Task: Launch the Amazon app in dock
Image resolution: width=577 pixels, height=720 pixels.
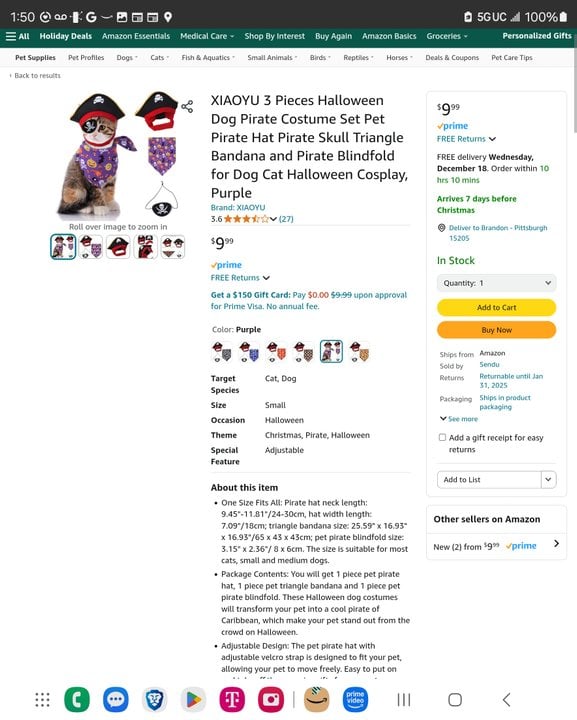Action: (x=317, y=699)
